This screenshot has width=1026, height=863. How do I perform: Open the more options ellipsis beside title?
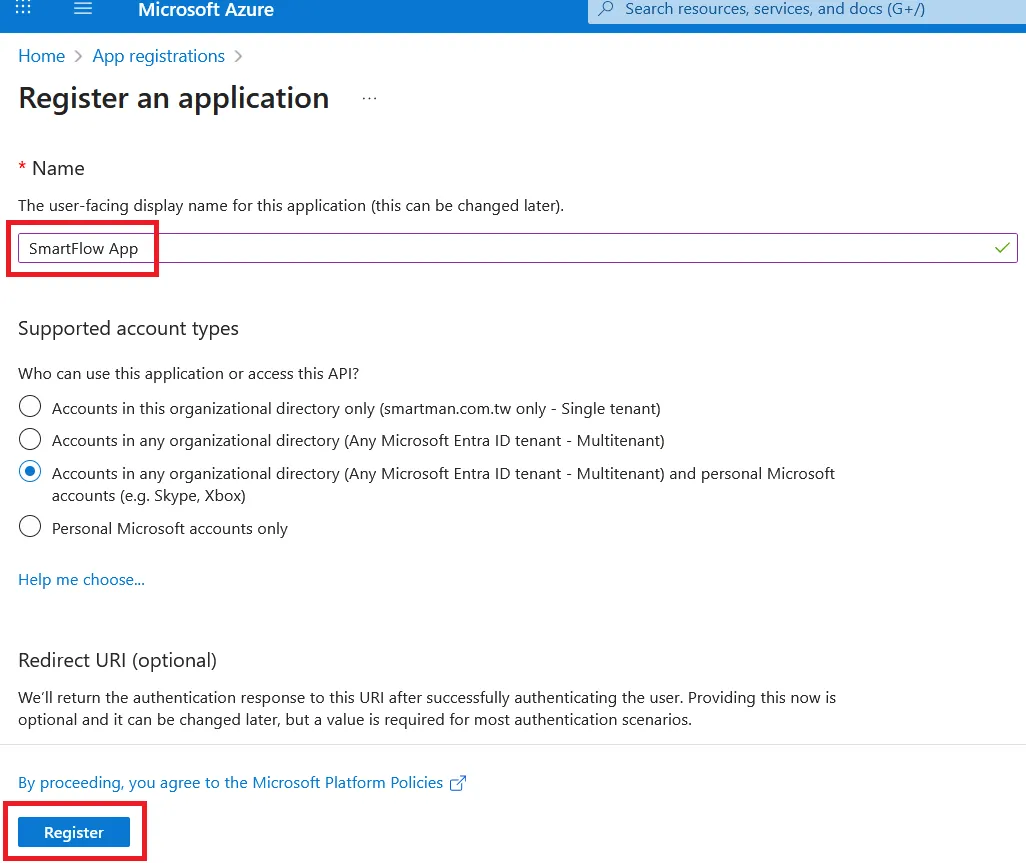(x=369, y=99)
